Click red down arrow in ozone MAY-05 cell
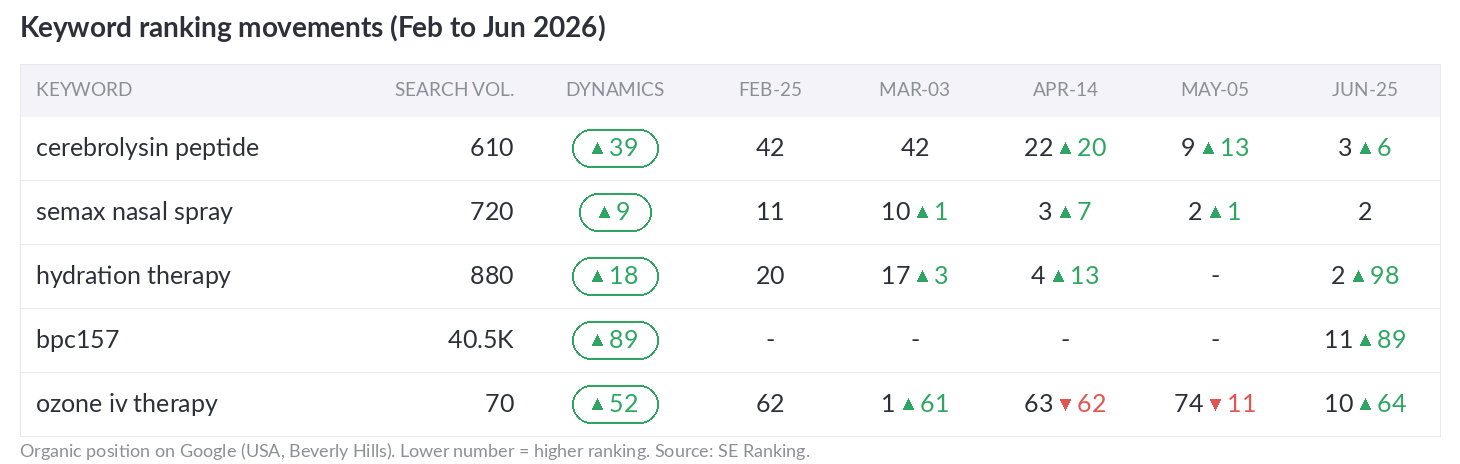This screenshot has height=464, width=1460. click(x=1215, y=405)
